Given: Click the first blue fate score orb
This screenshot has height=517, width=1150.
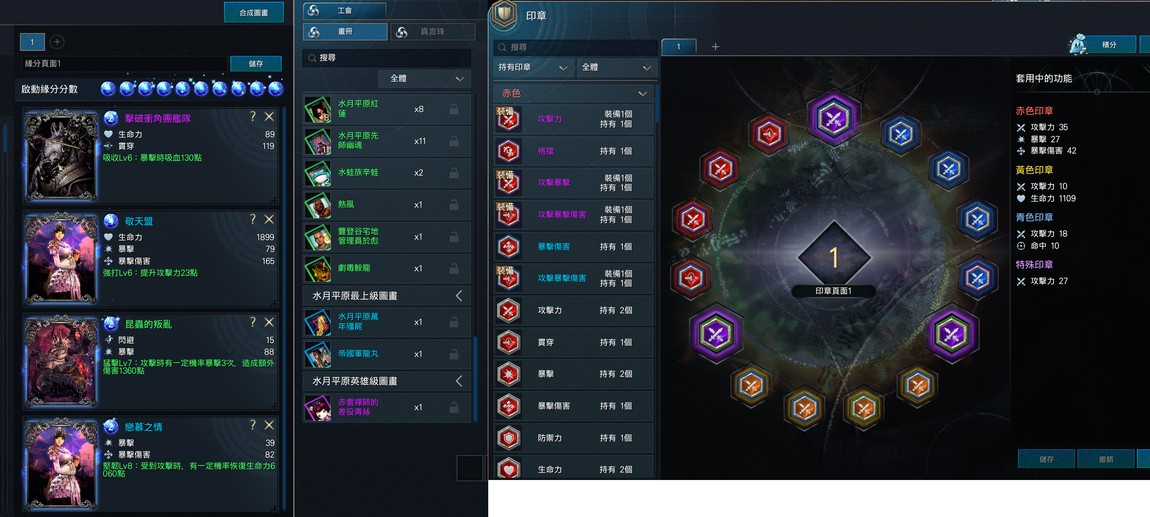Looking at the screenshot, I should click(109, 89).
